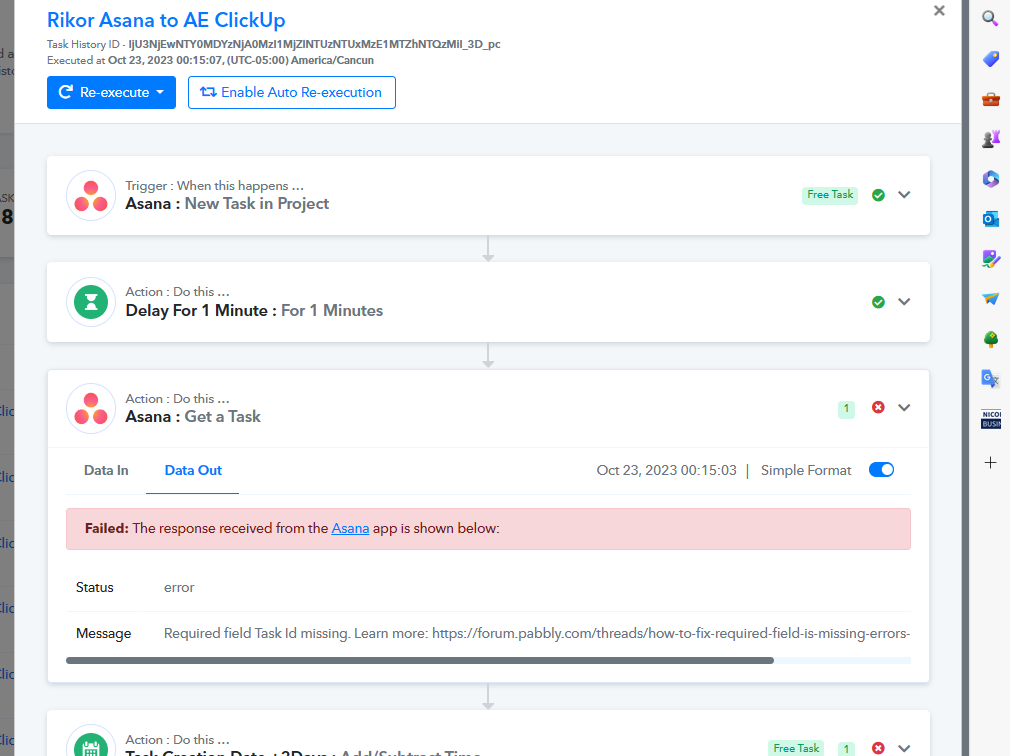Image resolution: width=1010 pixels, height=756 pixels.
Task: Click the Asana Get a Task app icon
Action: click(x=91, y=408)
